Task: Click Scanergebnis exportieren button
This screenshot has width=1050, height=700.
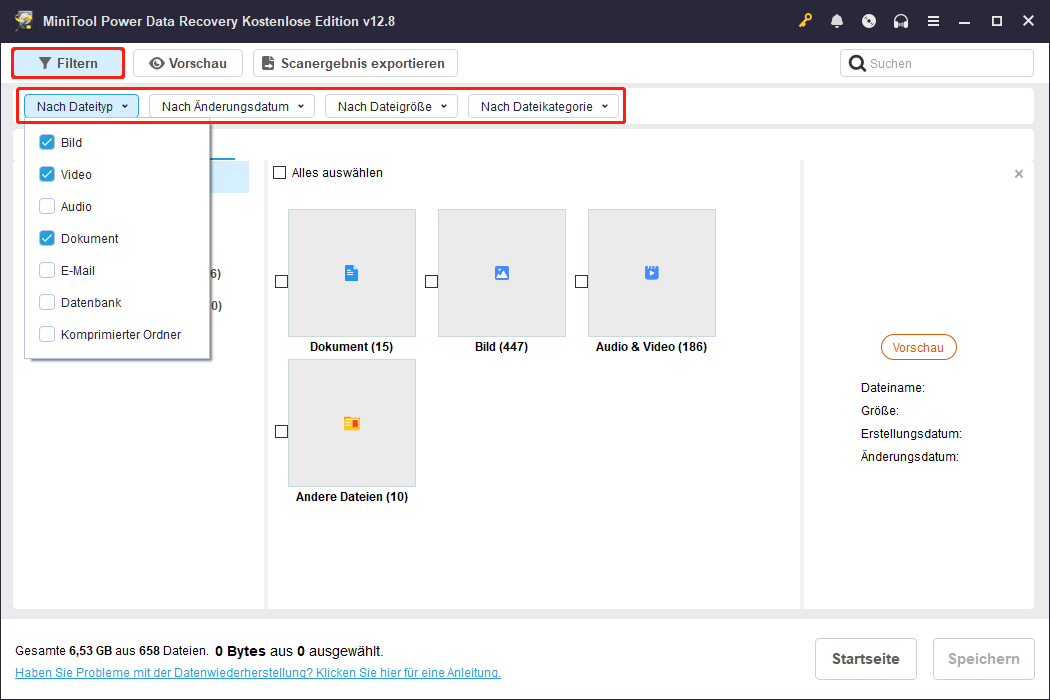Action: tap(355, 63)
